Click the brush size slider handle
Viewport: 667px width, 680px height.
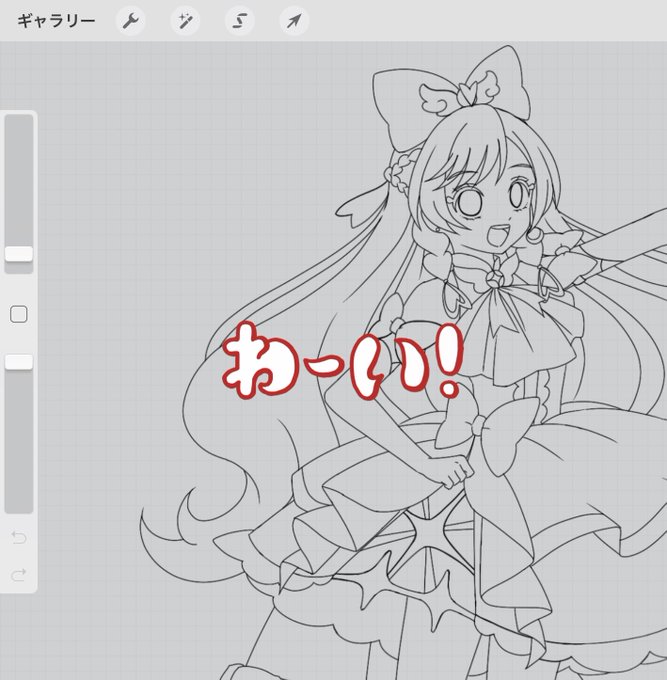(x=19, y=254)
